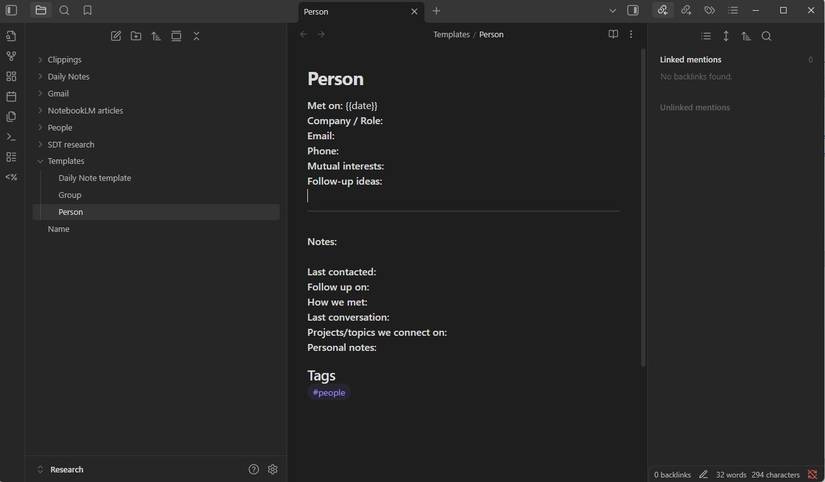Screen dimensions: 825x482
Task: Show backlinks tab in right sidebar
Action: (662, 10)
